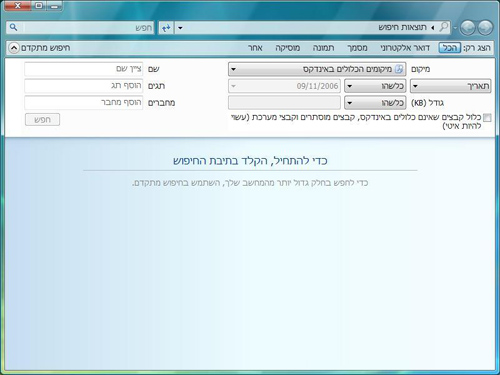
Task: Open the date condition כלשהו dropdown
Action: click(x=375, y=86)
